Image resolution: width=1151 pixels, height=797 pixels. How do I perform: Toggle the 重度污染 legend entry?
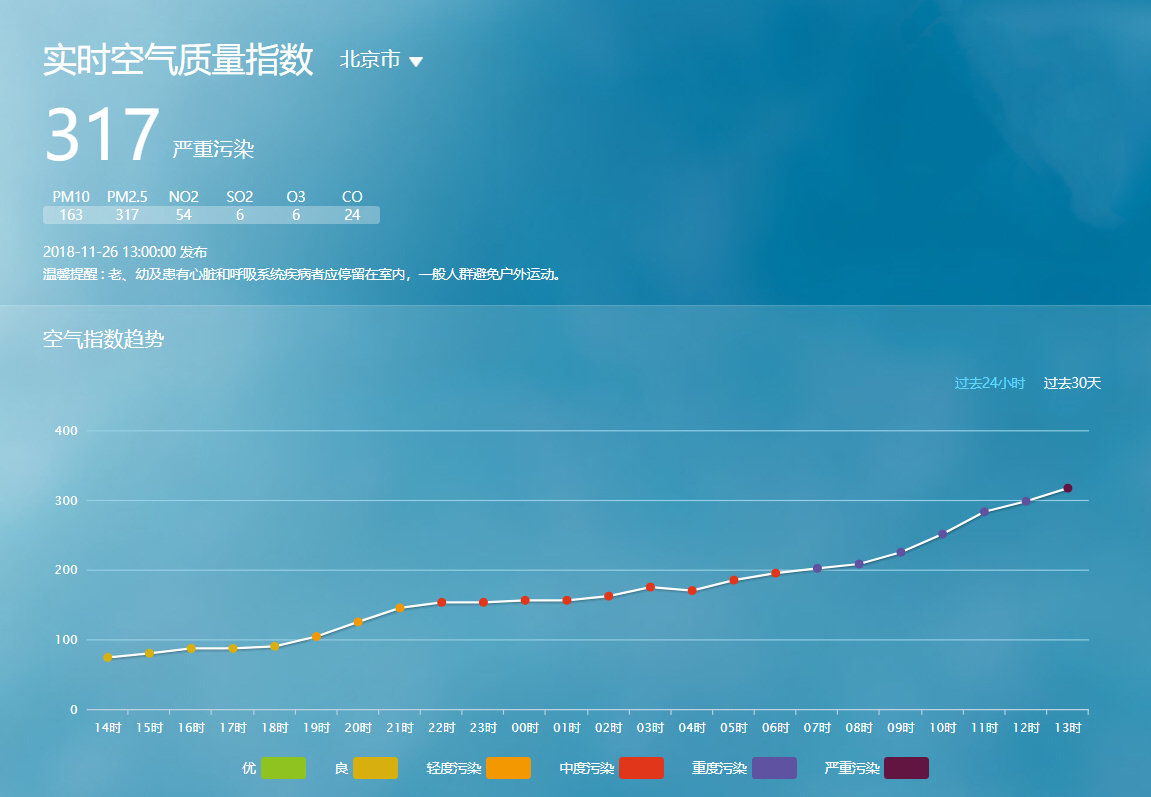(772, 767)
